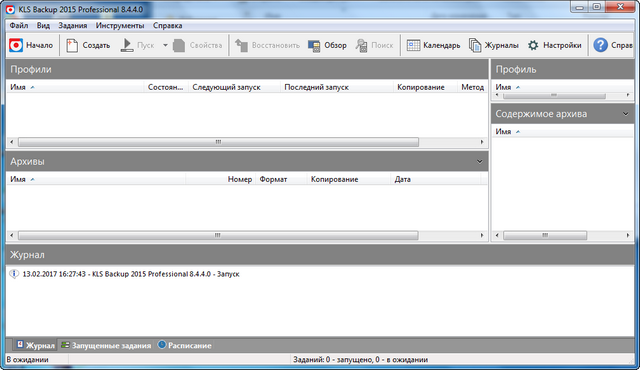Click Профили horizontal scrollbar thumb

218,142
